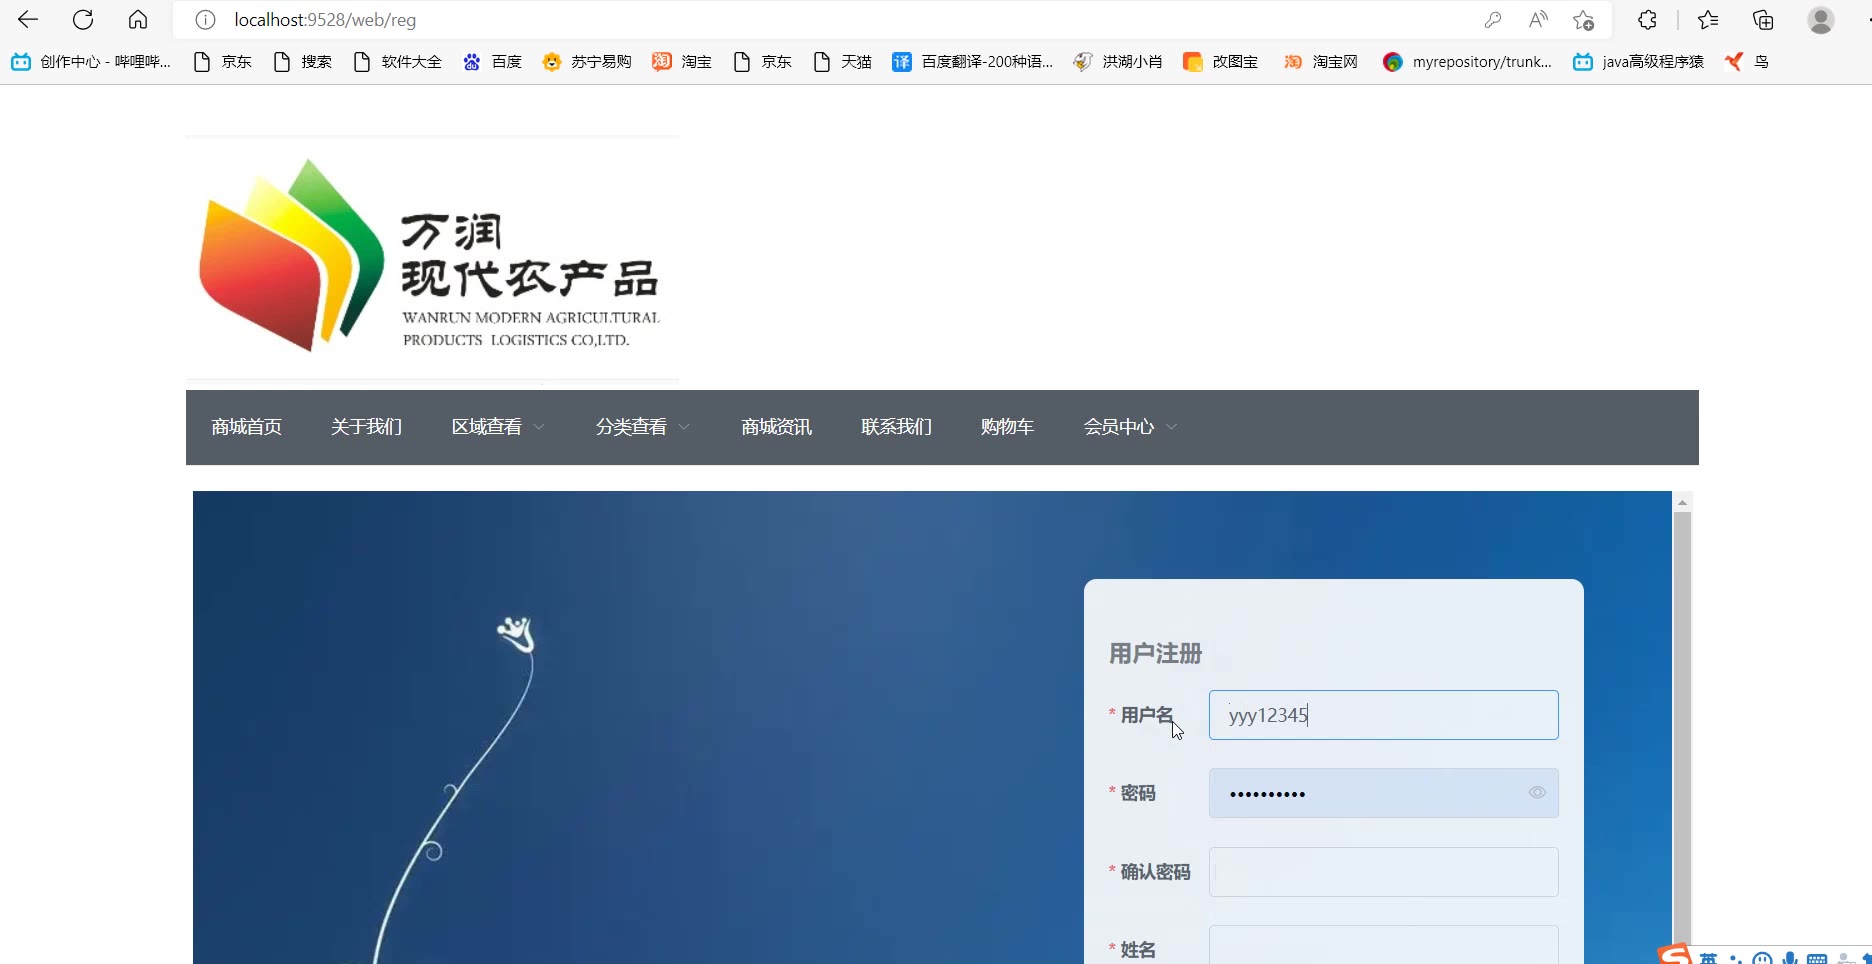Open the first 京东 bookmark

pos(222,62)
